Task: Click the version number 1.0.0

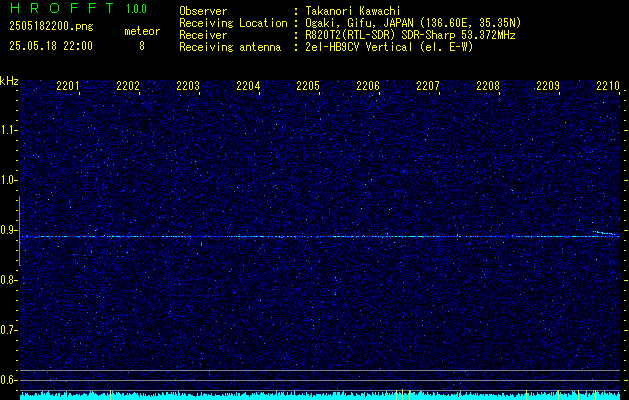Action: (136, 9)
